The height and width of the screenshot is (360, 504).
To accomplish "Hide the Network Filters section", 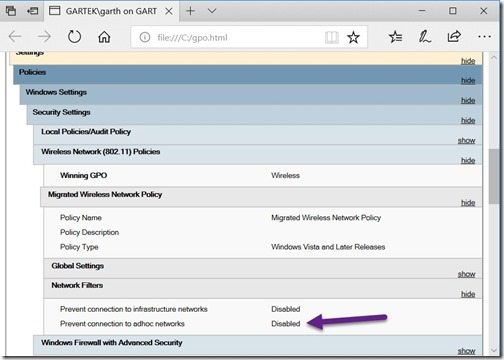I will pos(468,294).
